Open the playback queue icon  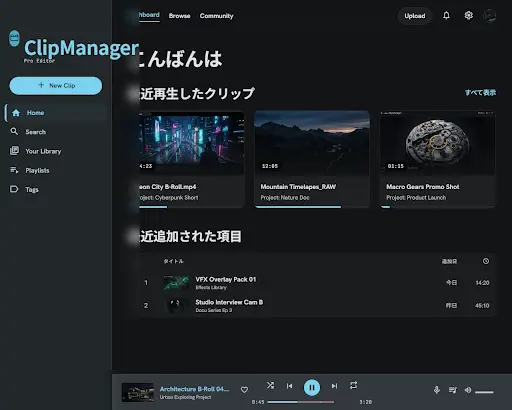[452, 390]
